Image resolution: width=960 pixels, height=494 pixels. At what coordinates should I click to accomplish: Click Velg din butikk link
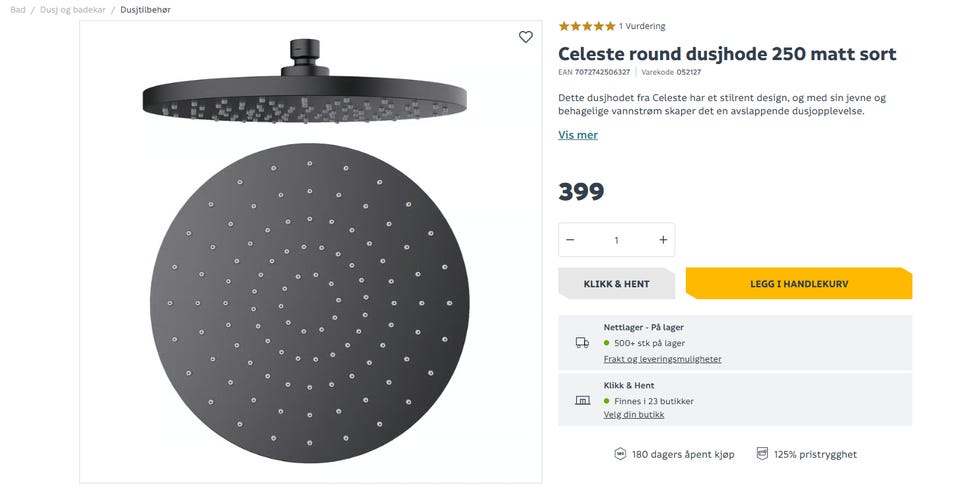[x=633, y=414]
